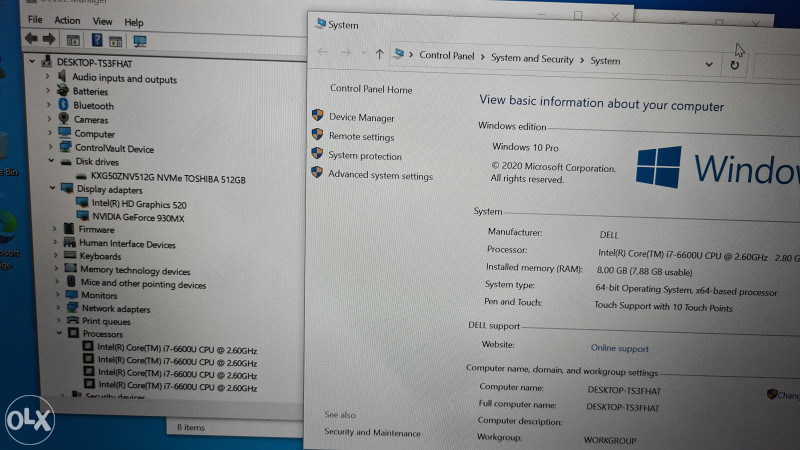Screen dimensions: 800x450
Task: Click the Refresh button in System address bar
Action: [734, 65]
